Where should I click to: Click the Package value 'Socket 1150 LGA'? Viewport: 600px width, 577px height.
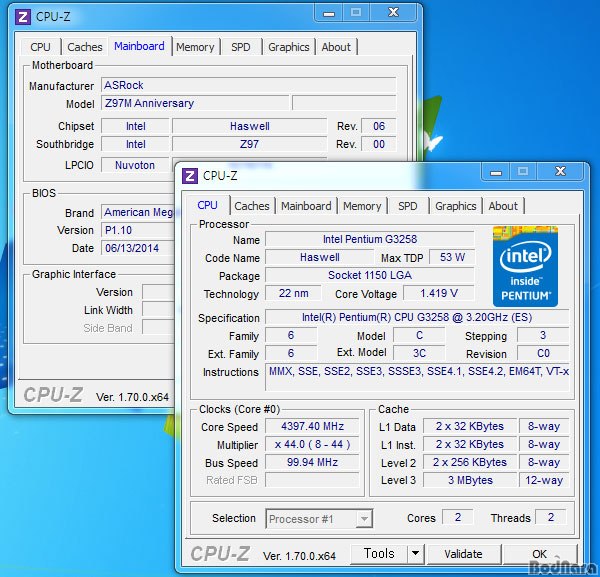coord(370,275)
